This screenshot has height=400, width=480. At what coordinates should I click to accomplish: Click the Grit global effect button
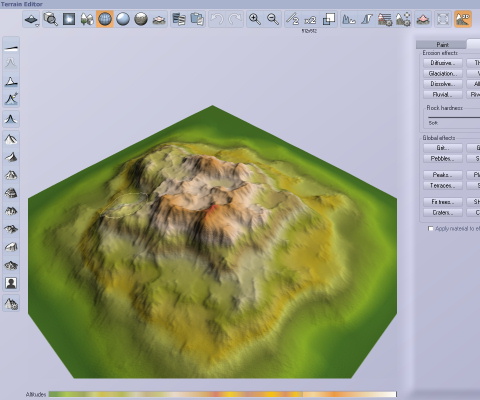(443, 148)
